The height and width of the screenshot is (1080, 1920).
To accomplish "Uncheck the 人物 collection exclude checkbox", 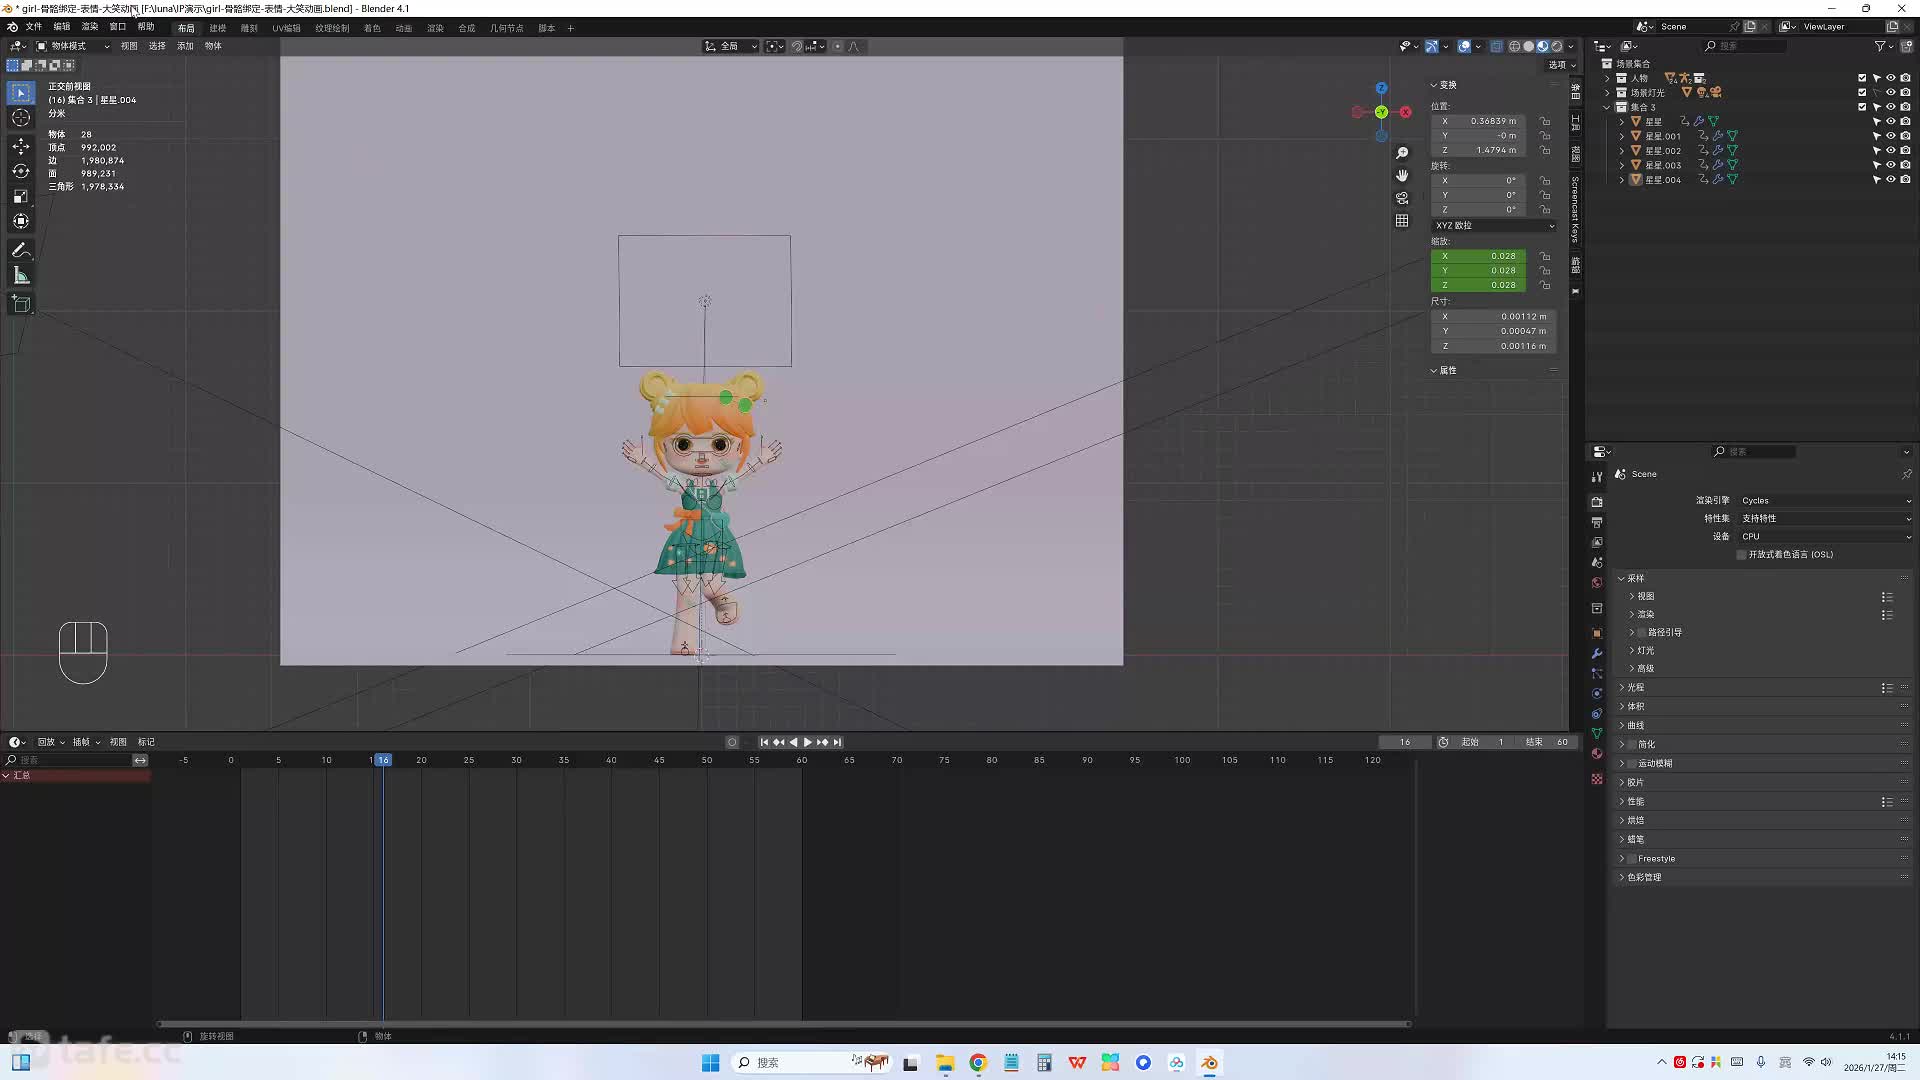I will tap(1862, 78).
